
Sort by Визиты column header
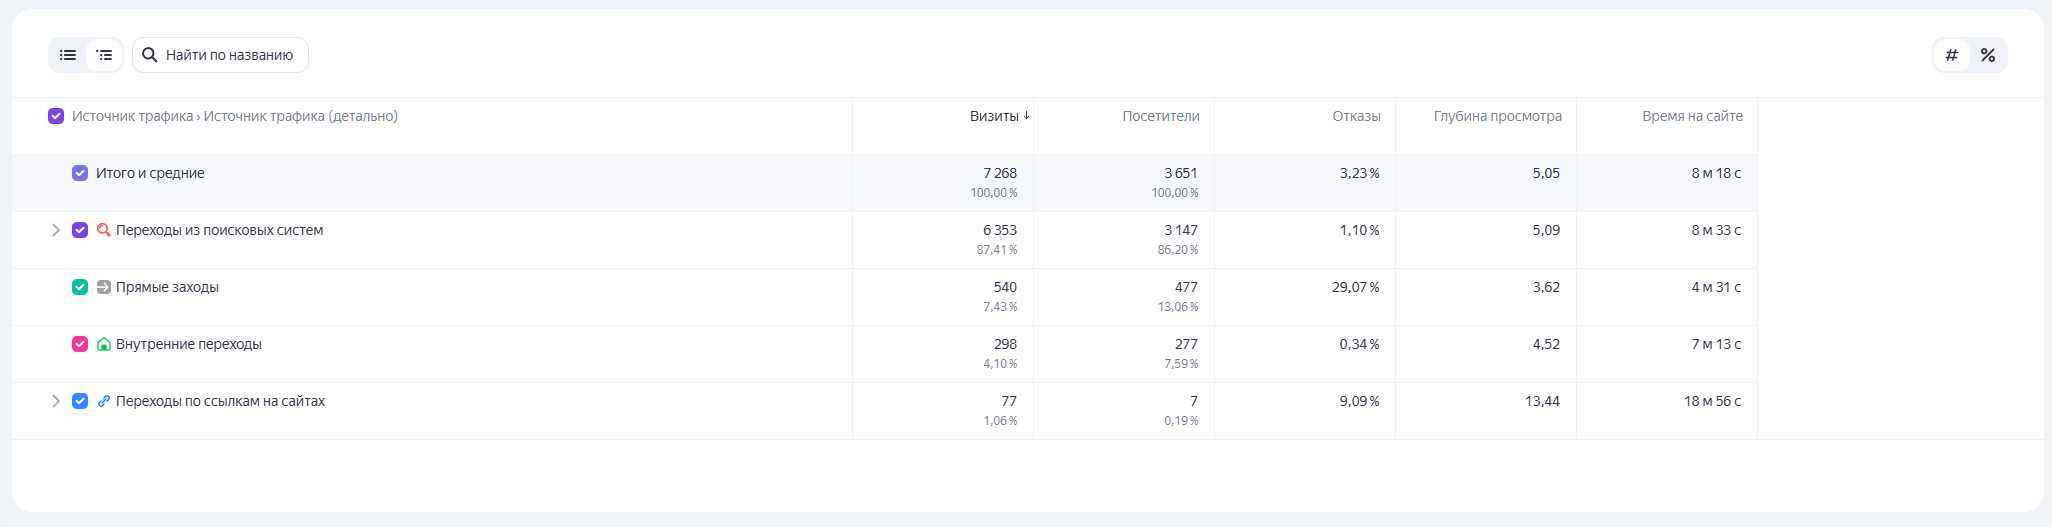pyautogui.click(x=994, y=116)
